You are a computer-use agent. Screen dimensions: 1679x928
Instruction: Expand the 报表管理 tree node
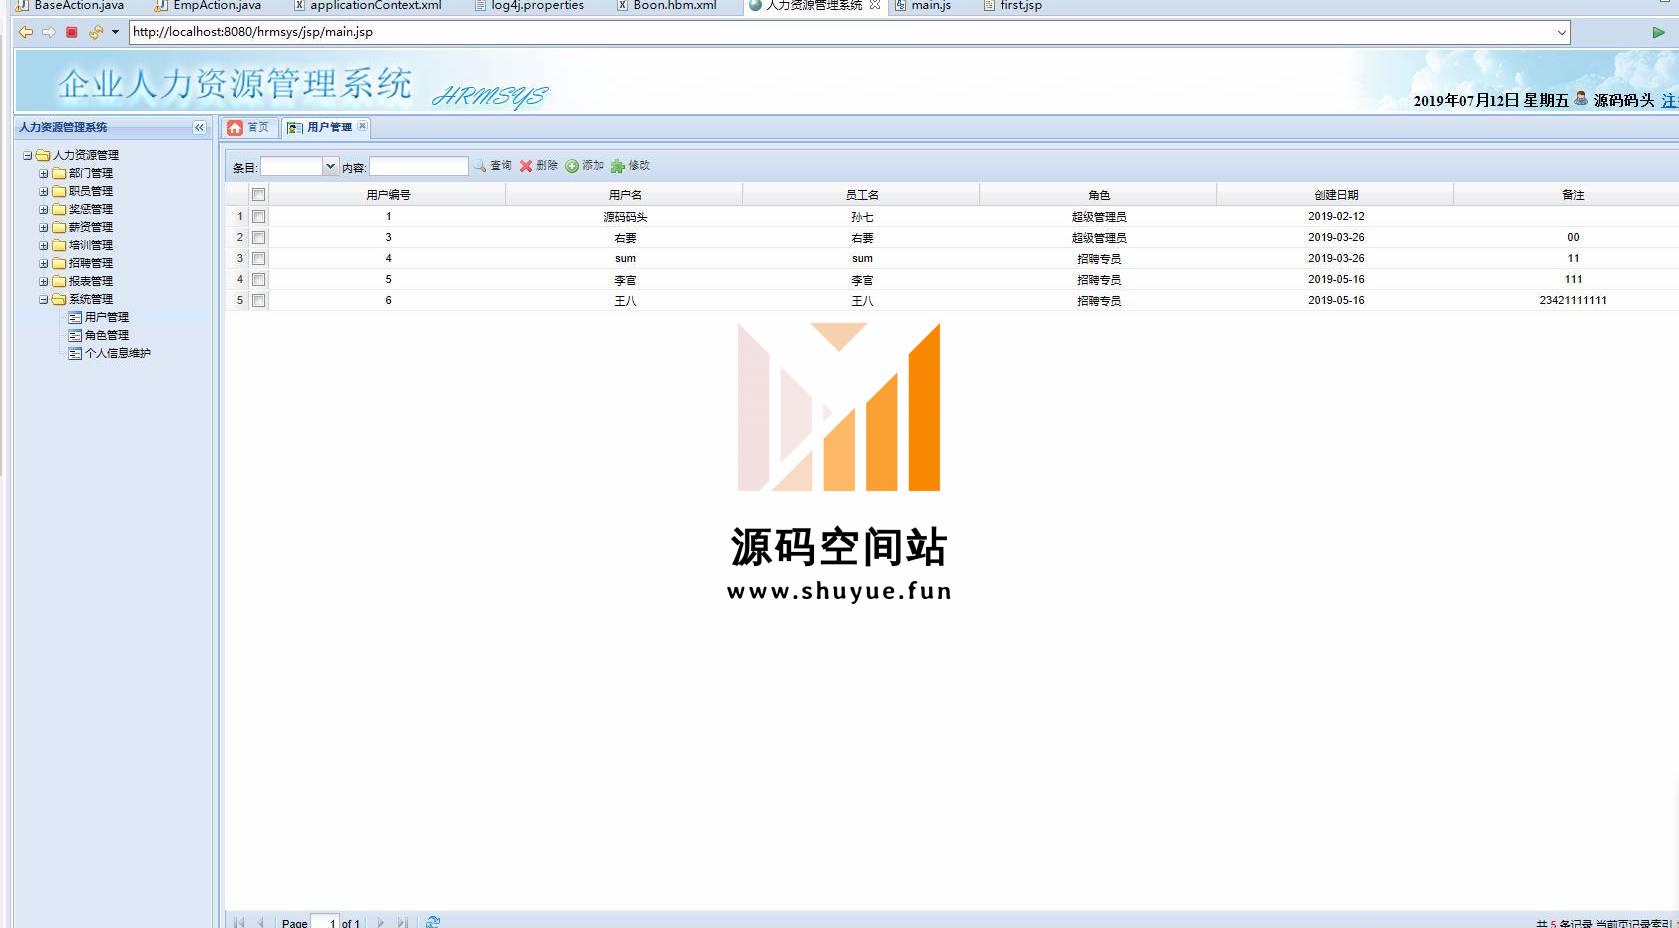pyautogui.click(x=44, y=281)
